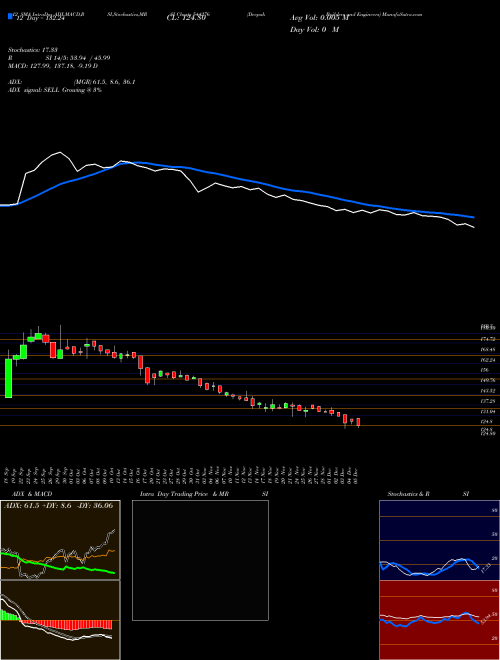Image resolution: width=500 pixels, height=660 pixels.
Task: Click the 'Intra Day Trading Price' panel title
Action: click(175, 494)
